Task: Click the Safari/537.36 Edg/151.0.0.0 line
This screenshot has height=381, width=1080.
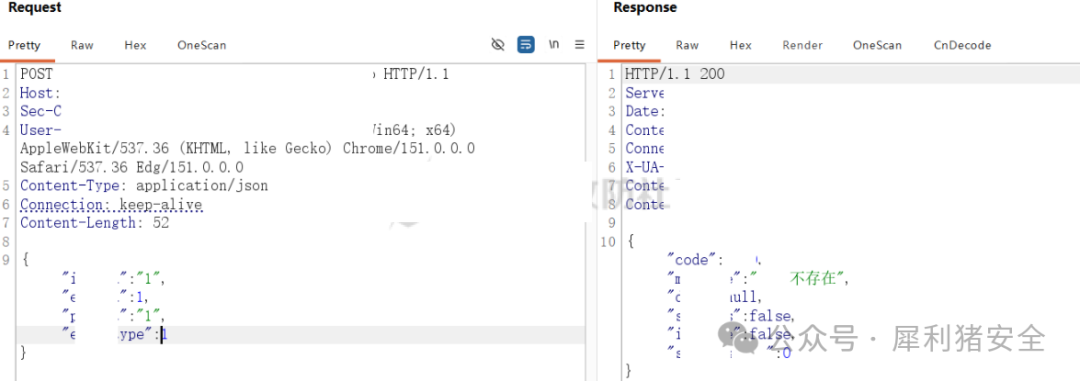Action: point(132,167)
